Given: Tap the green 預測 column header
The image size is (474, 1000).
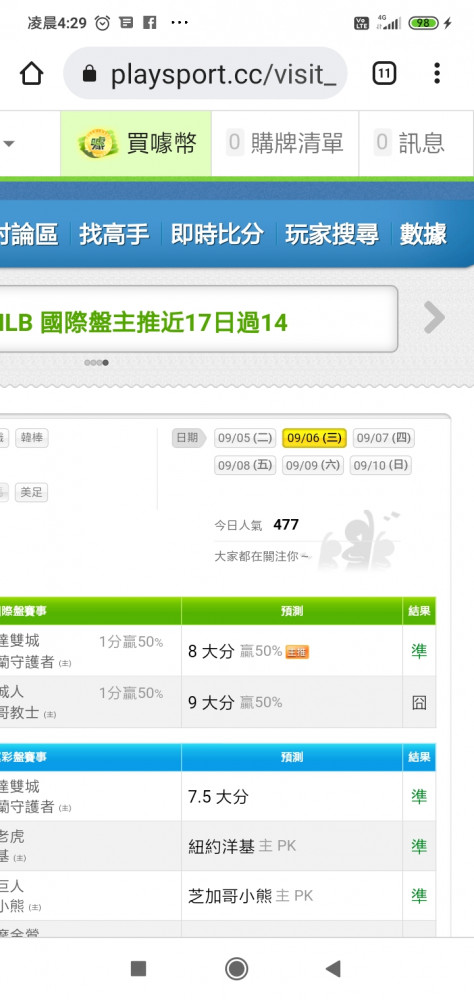Looking at the screenshot, I should 292,611.
